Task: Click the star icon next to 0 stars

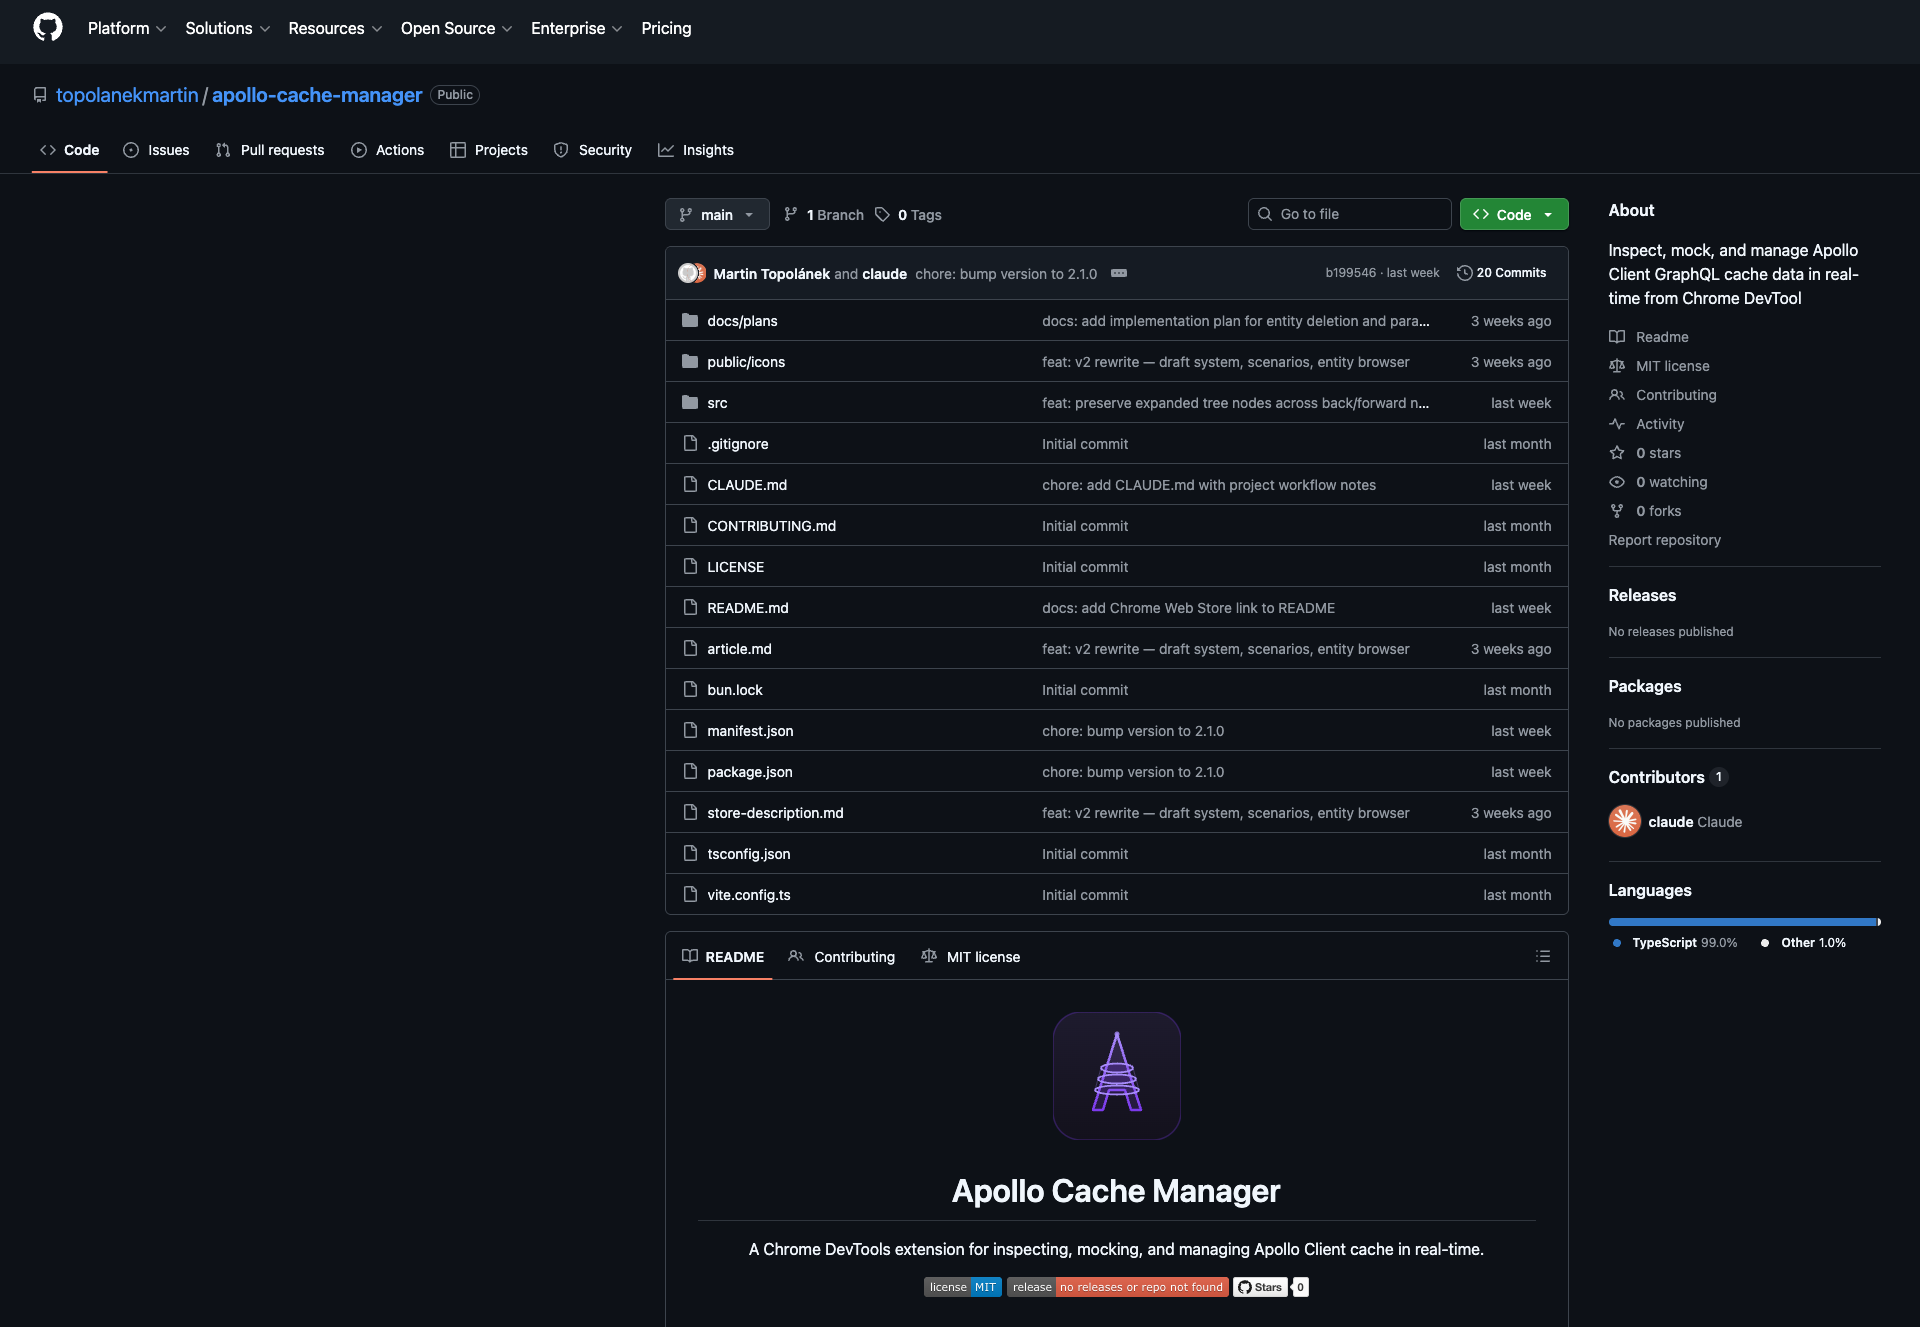Action: coord(1617,453)
